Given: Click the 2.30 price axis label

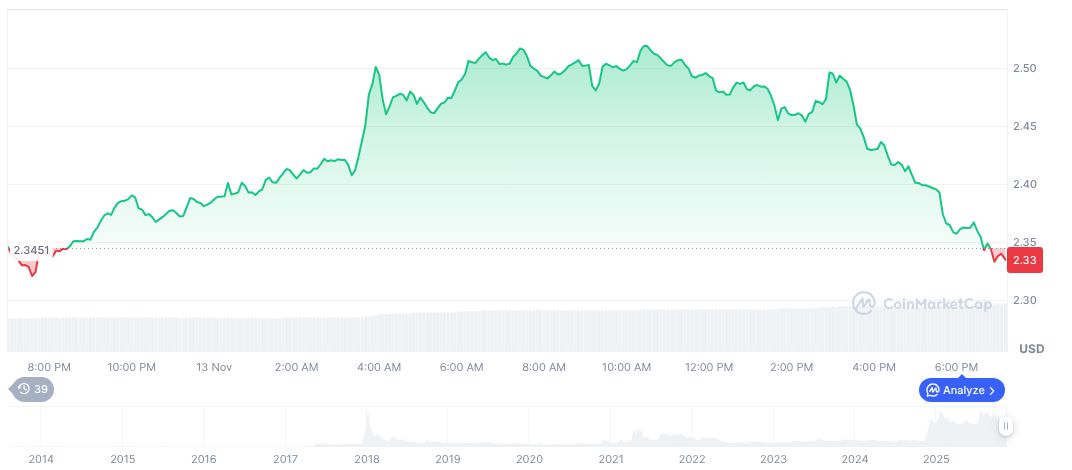Looking at the screenshot, I should pos(1026,300).
